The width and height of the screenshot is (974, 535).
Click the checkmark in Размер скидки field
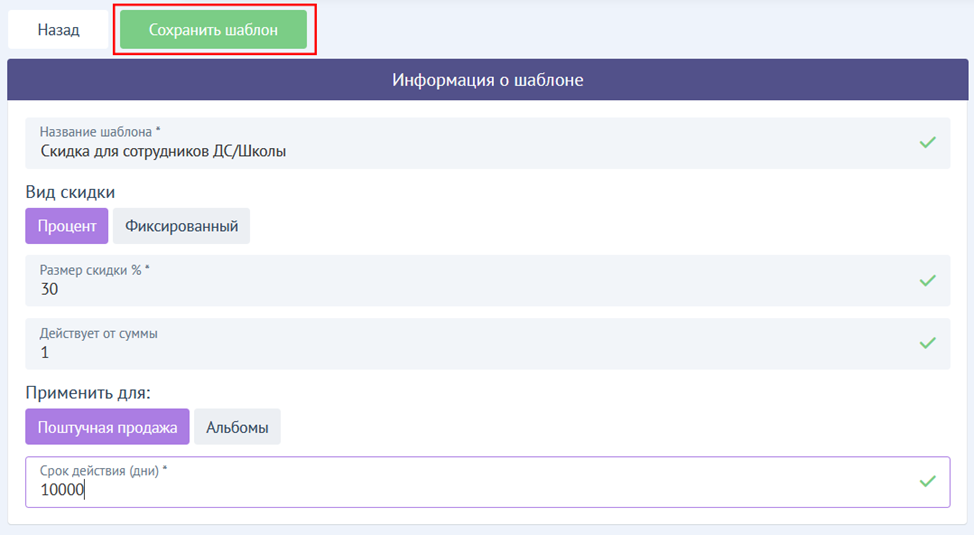pyautogui.click(x=927, y=281)
